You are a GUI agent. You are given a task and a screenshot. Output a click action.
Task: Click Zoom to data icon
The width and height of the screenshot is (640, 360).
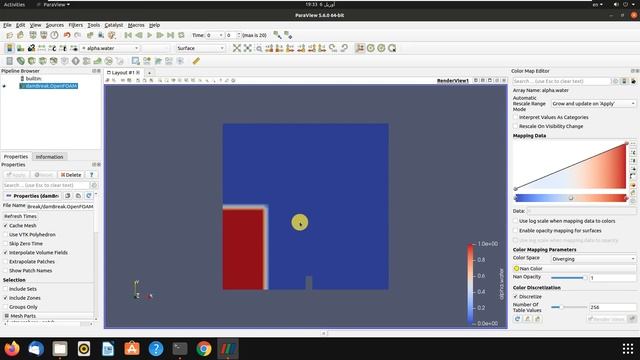pyautogui.click(x=248, y=48)
